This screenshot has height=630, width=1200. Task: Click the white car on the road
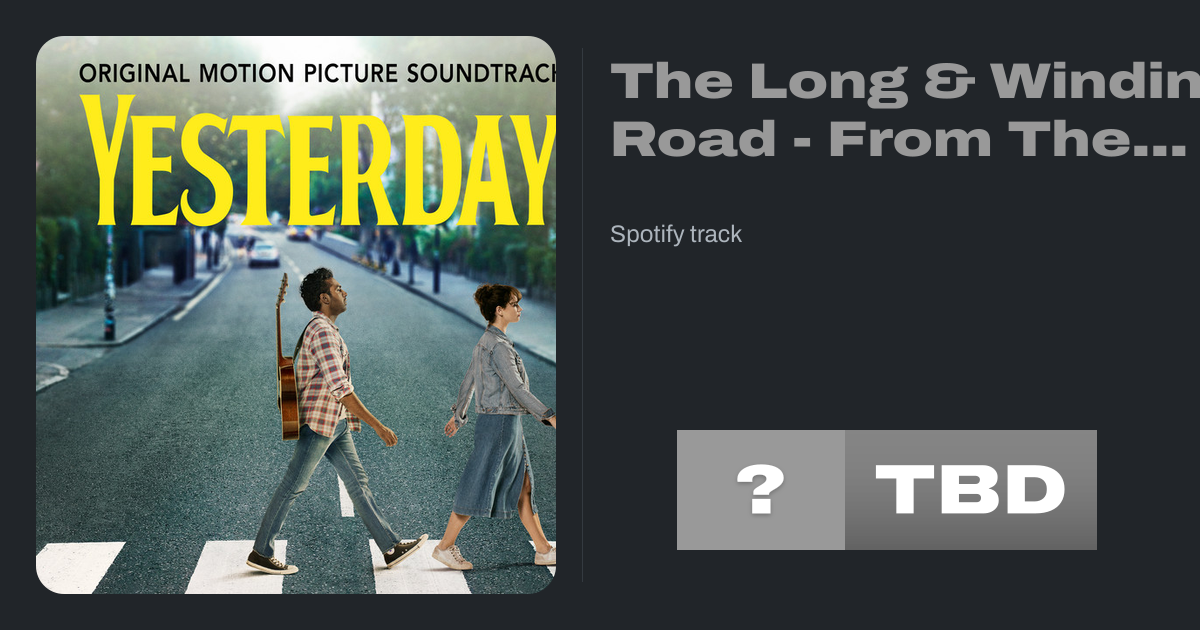tap(264, 252)
